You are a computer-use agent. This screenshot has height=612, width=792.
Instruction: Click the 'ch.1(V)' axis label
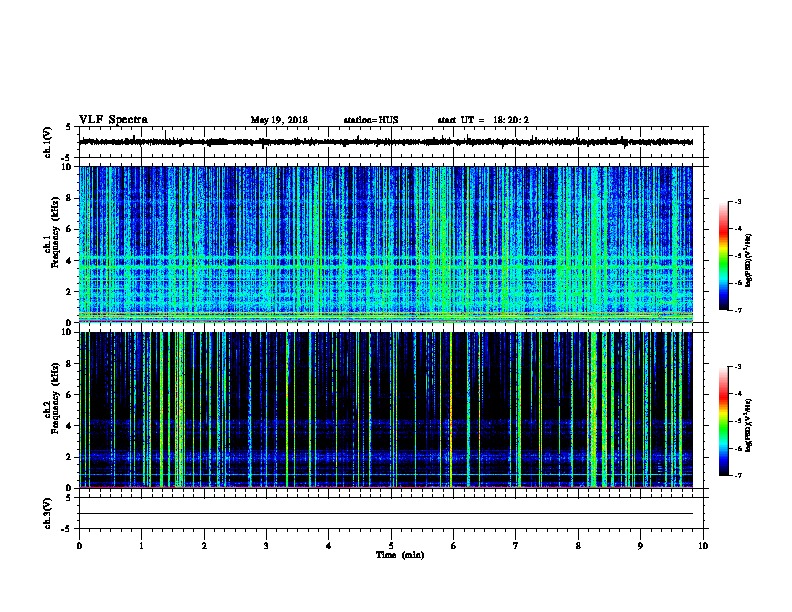[x=48, y=142]
